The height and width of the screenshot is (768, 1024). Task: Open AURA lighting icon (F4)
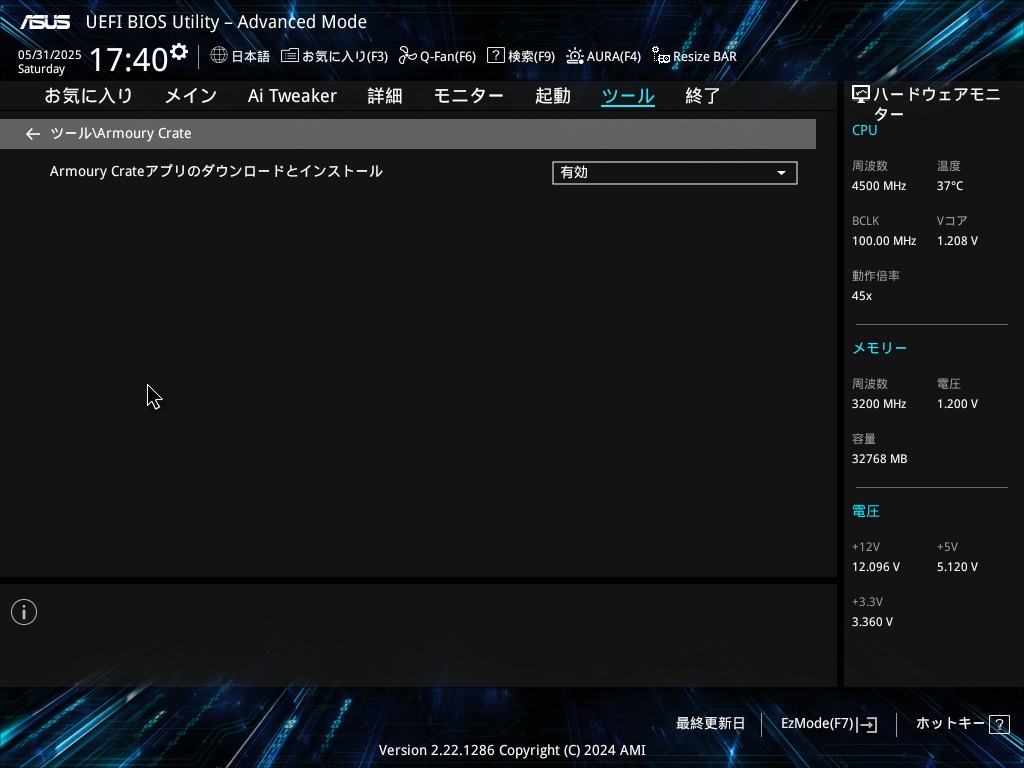(x=575, y=56)
